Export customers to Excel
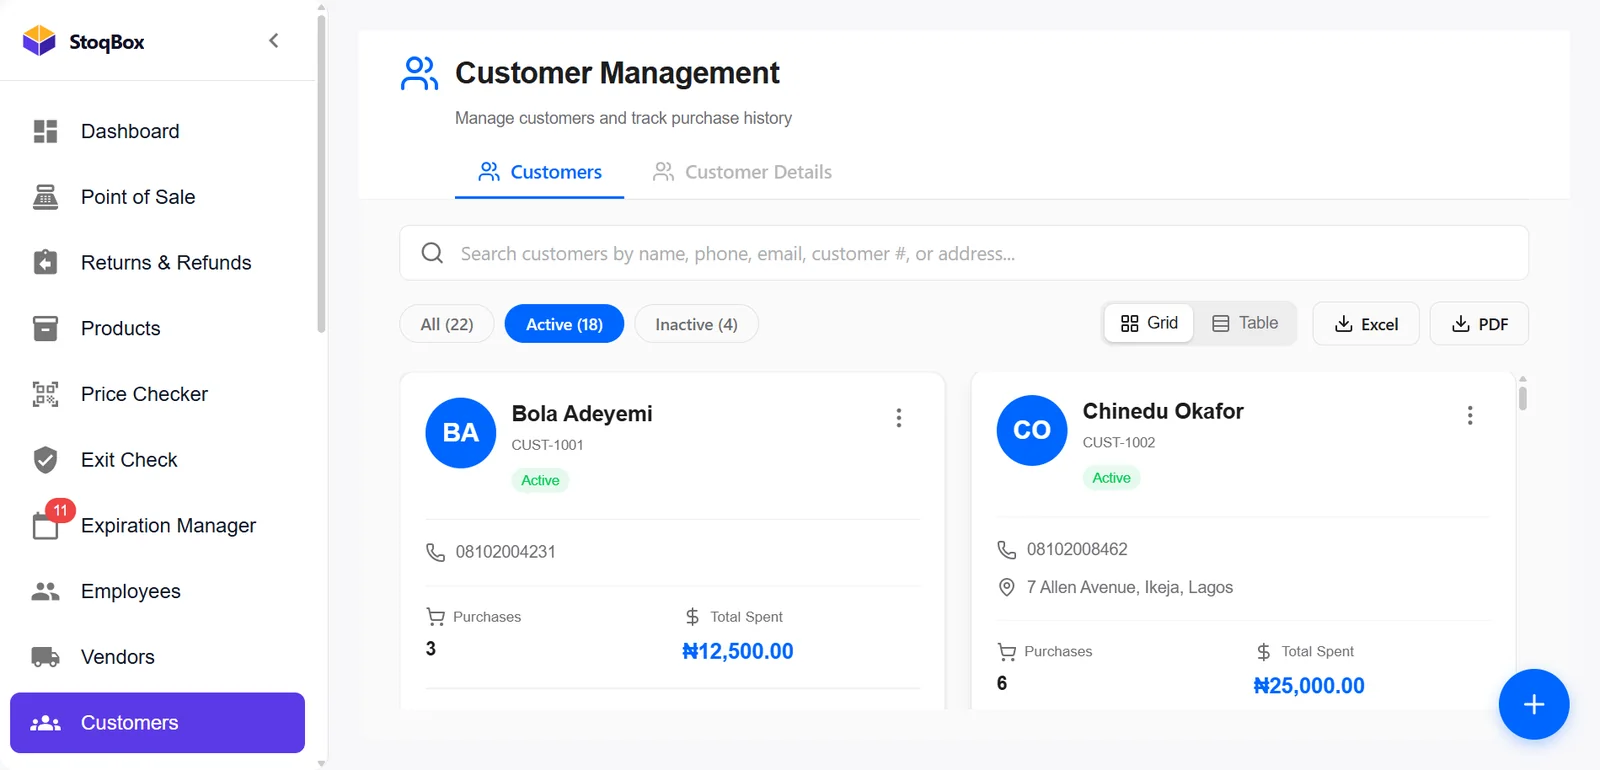 [x=1366, y=324]
